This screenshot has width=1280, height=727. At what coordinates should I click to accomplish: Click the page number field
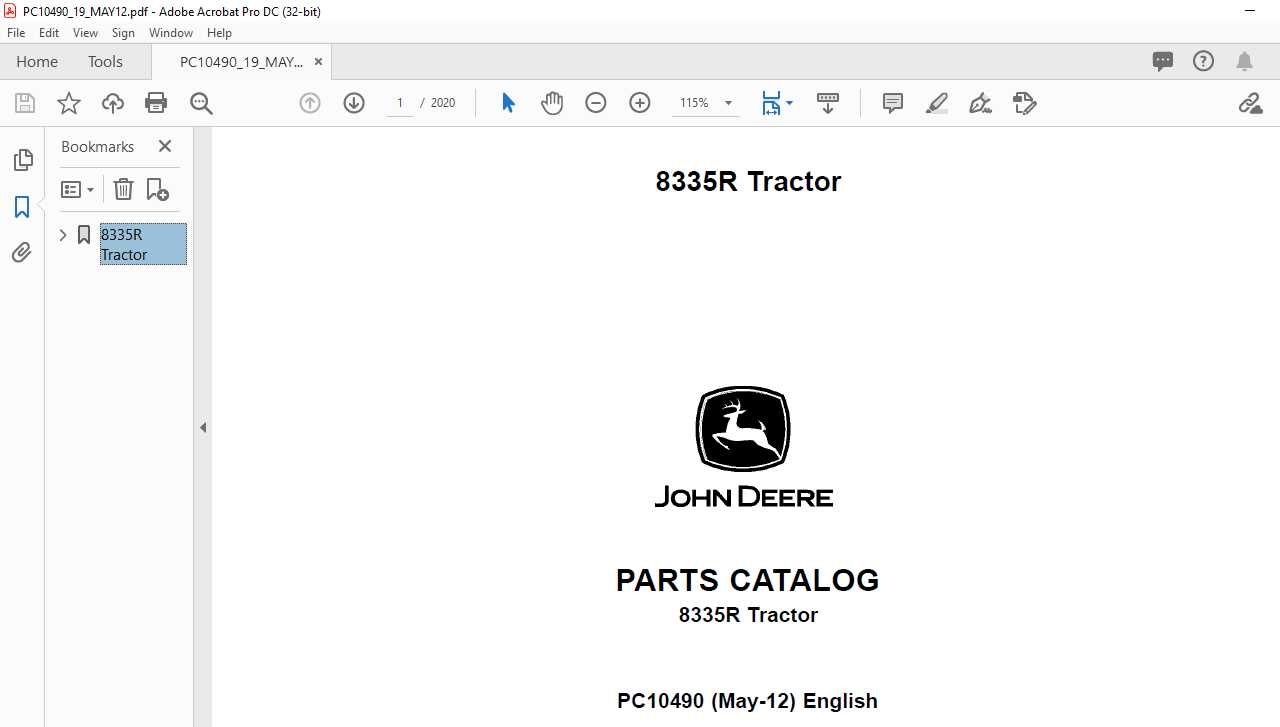tap(400, 103)
